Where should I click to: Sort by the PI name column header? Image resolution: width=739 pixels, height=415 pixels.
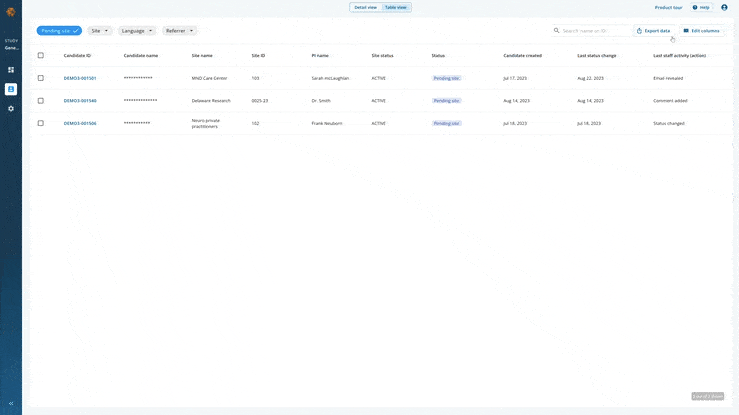320,56
